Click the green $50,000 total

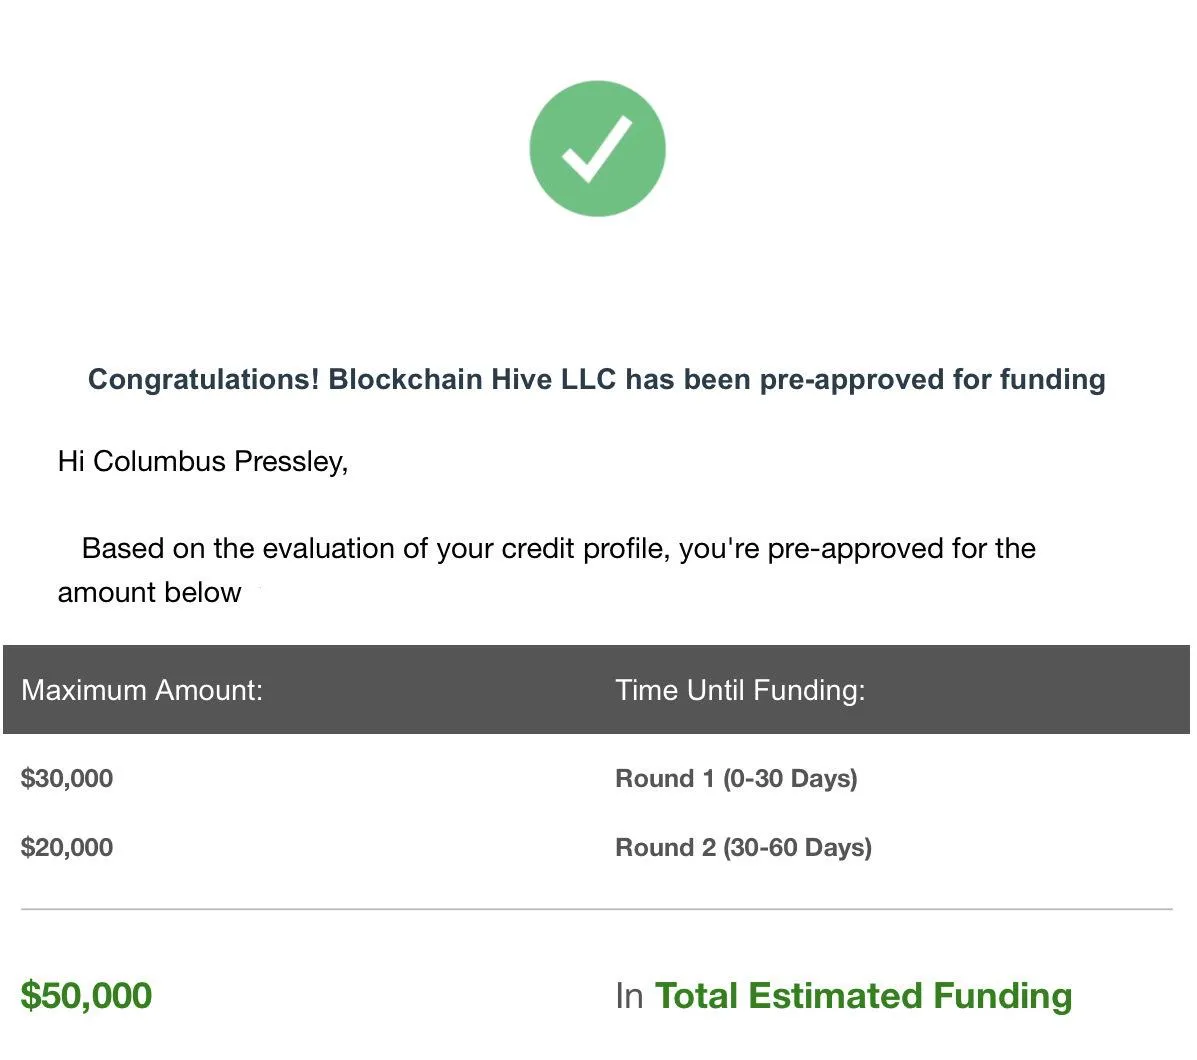point(86,996)
